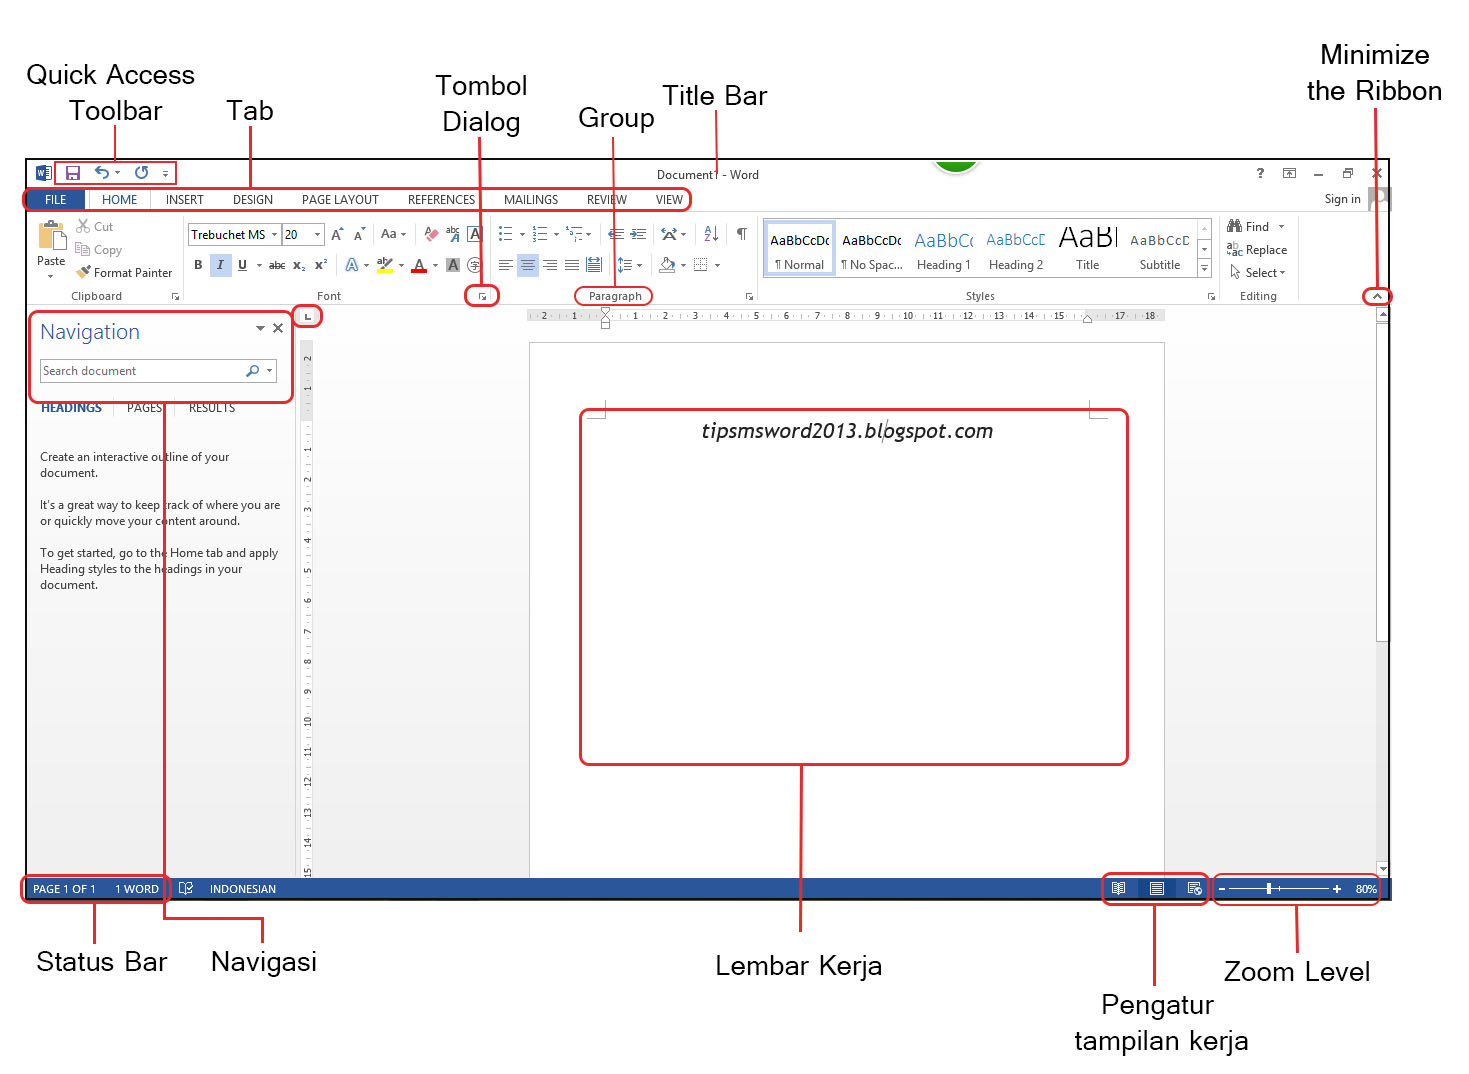
Task: Click the Sign in link
Action: point(1342,199)
